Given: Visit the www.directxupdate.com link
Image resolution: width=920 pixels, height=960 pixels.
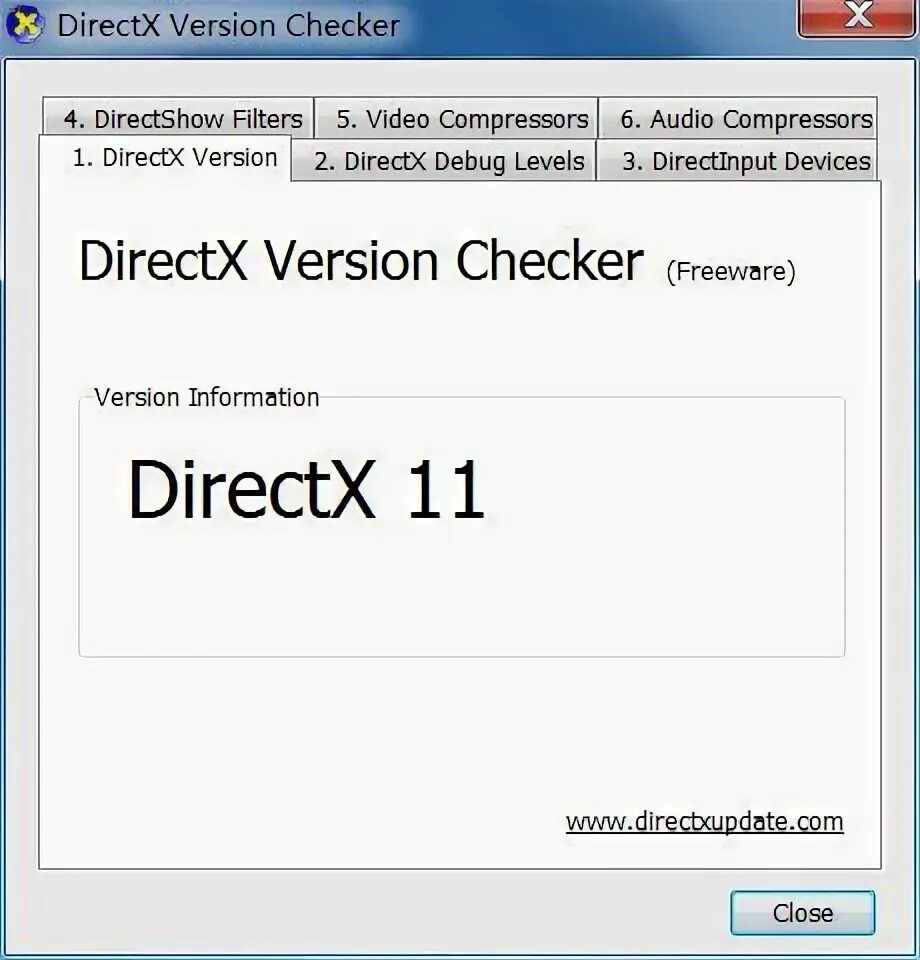Looking at the screenshot, I should (x=705, y=822).
